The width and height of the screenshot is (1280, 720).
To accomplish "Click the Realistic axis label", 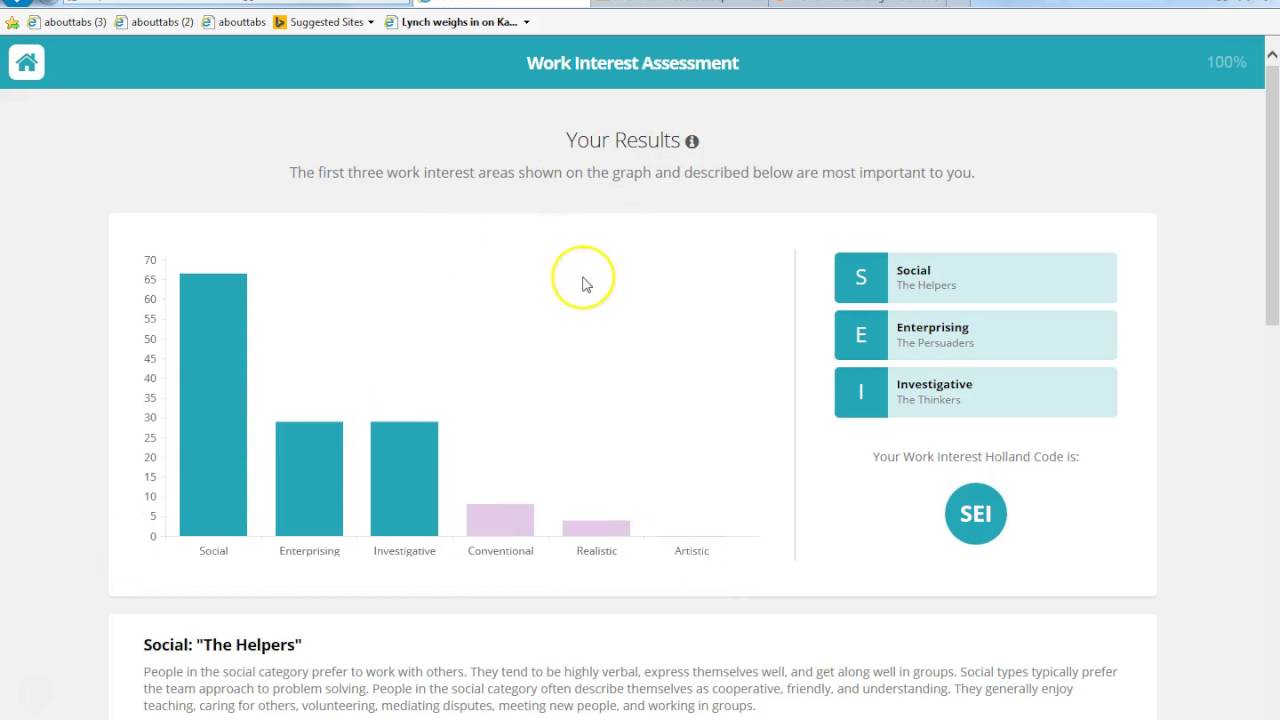I will coord(596,551).
